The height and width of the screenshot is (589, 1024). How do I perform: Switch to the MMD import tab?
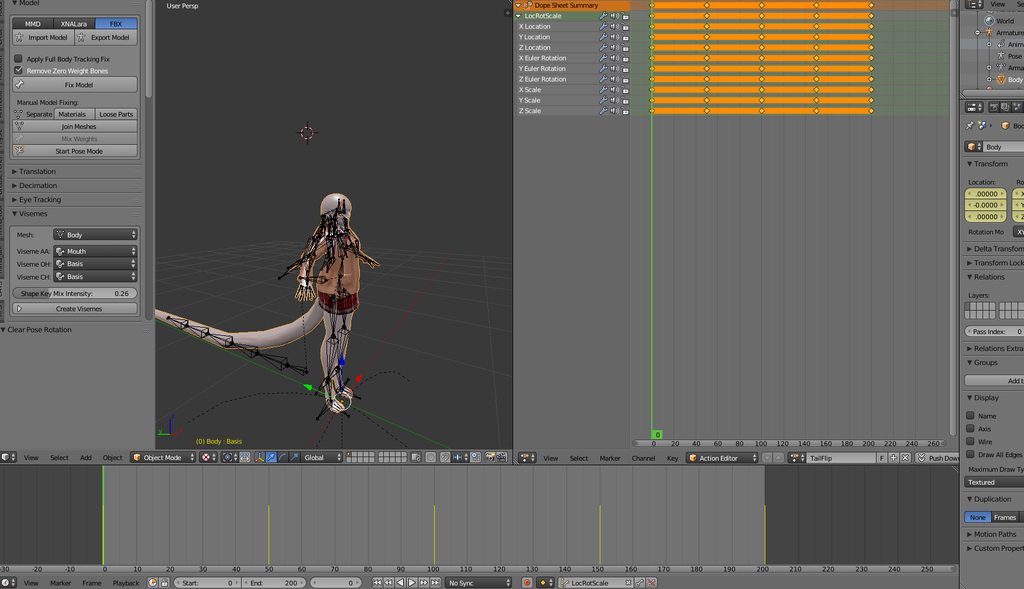[33, 24]
